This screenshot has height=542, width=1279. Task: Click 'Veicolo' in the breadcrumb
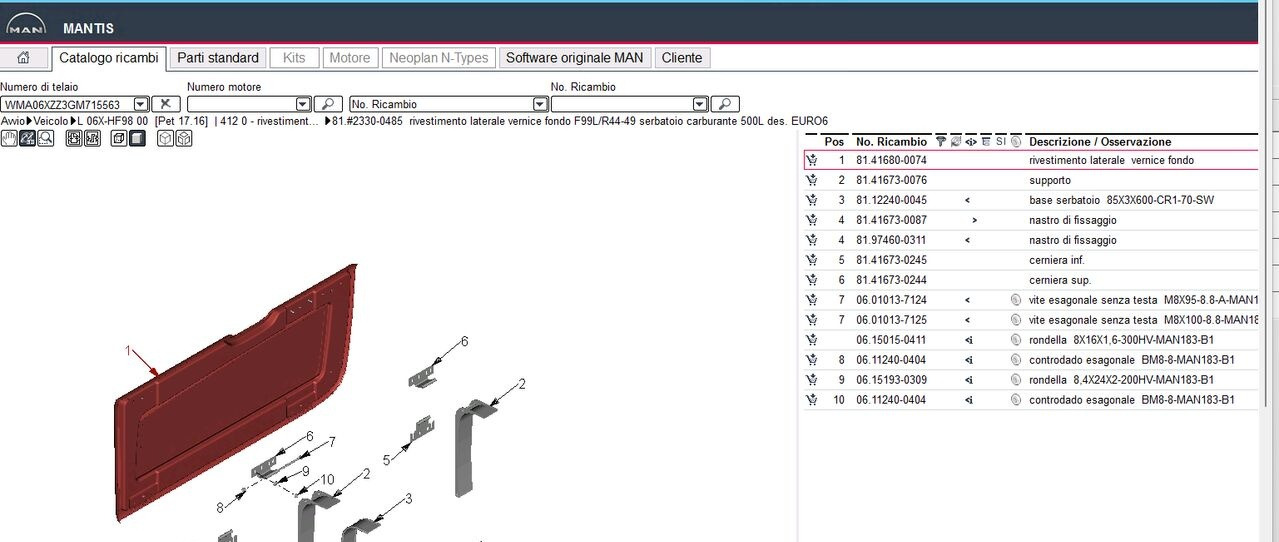51,121
